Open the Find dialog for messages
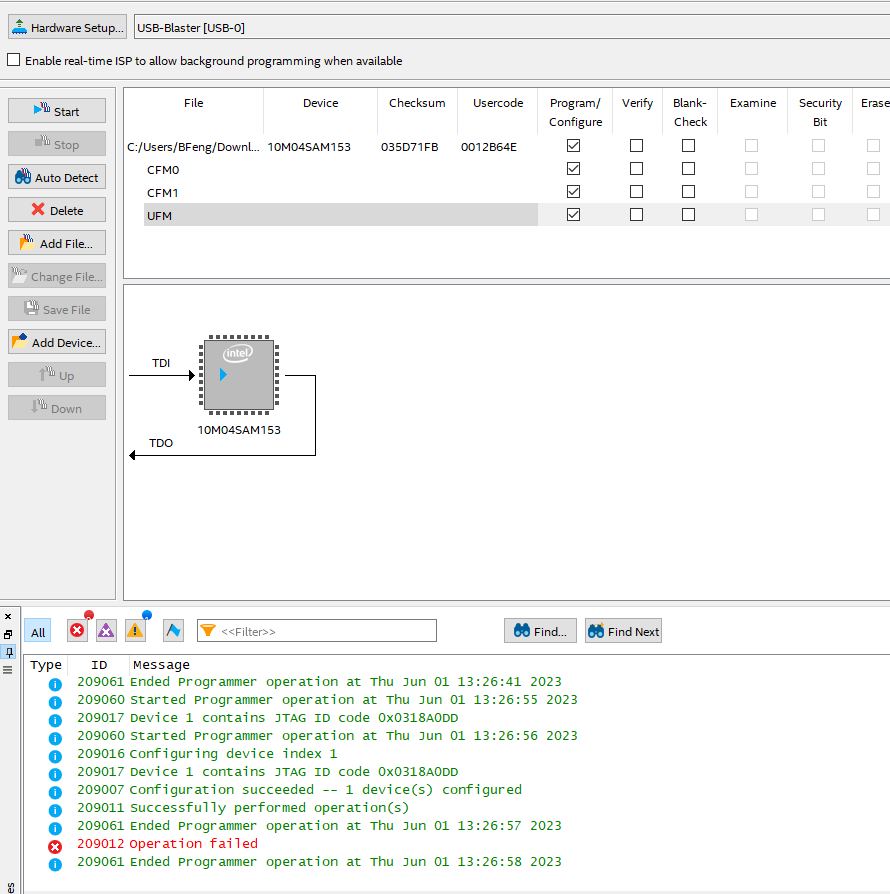 [540, 631]
